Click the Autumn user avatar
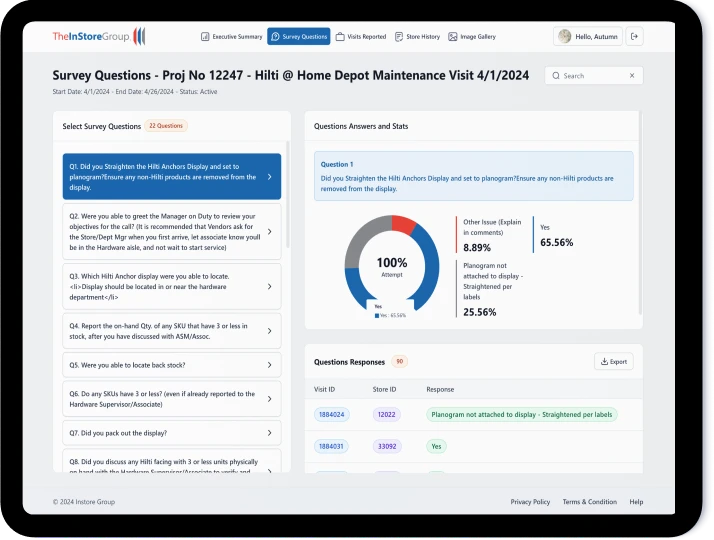This screenshot has height=540, width=714. [x=565, y=36]
